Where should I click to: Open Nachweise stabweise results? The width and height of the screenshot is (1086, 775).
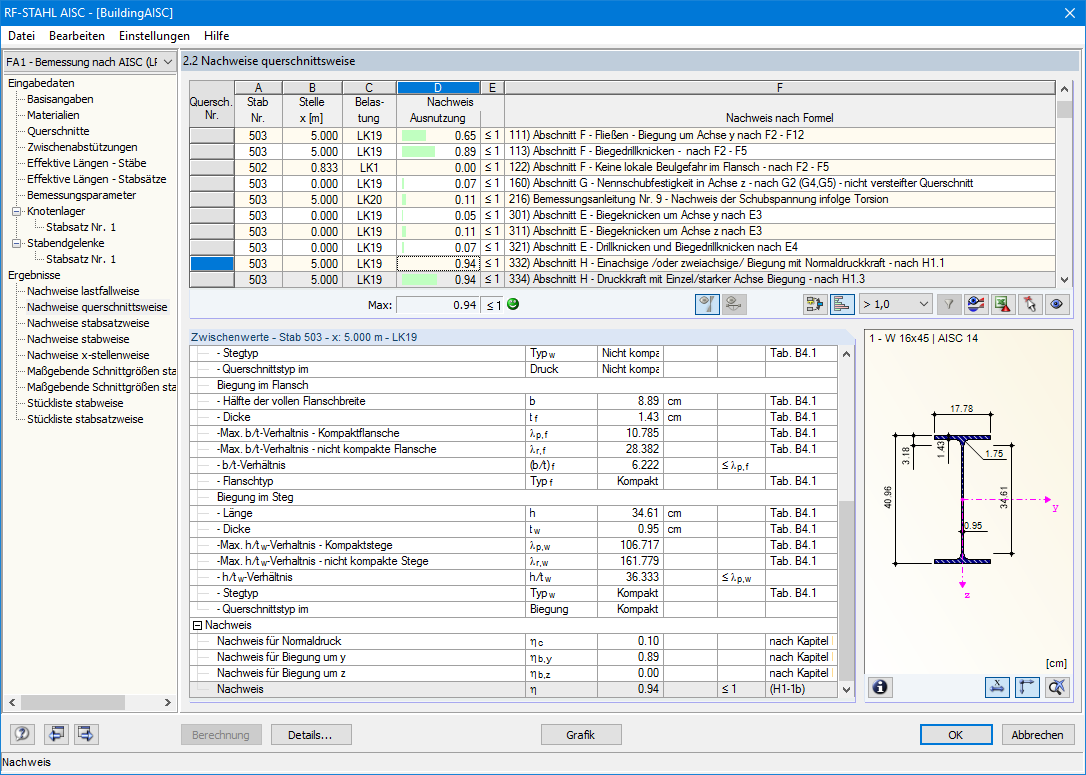pyautogui.click(x=78, y=339)
